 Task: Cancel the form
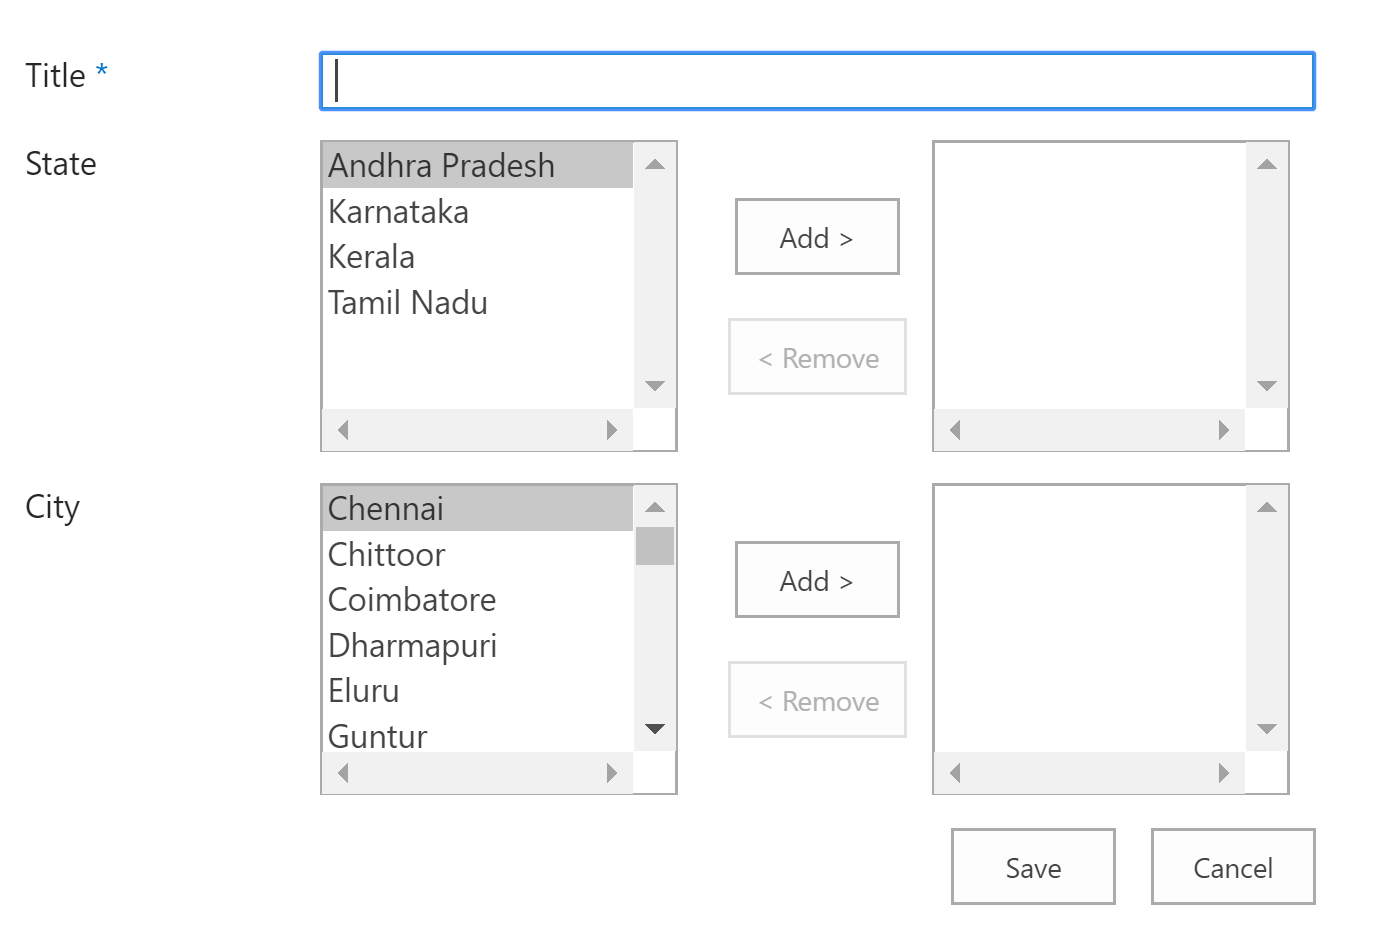pos(1232,866)
